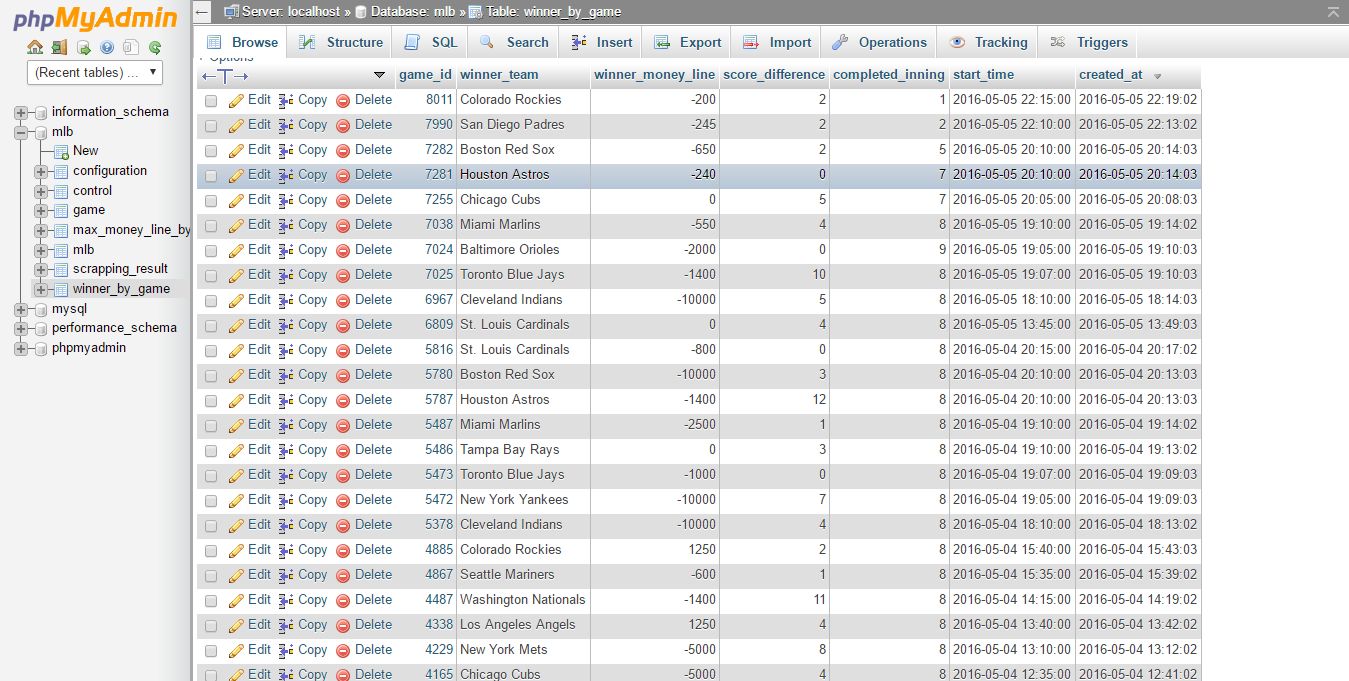
Task: Sort by the winner_money_line column header
Action: [654, 75]
